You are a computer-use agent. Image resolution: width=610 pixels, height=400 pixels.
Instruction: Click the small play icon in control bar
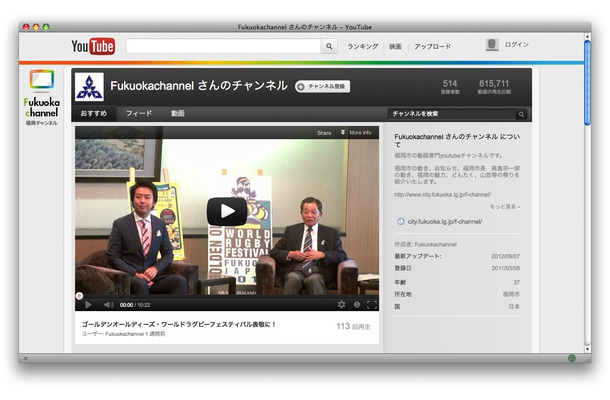(x=88, y=305)
